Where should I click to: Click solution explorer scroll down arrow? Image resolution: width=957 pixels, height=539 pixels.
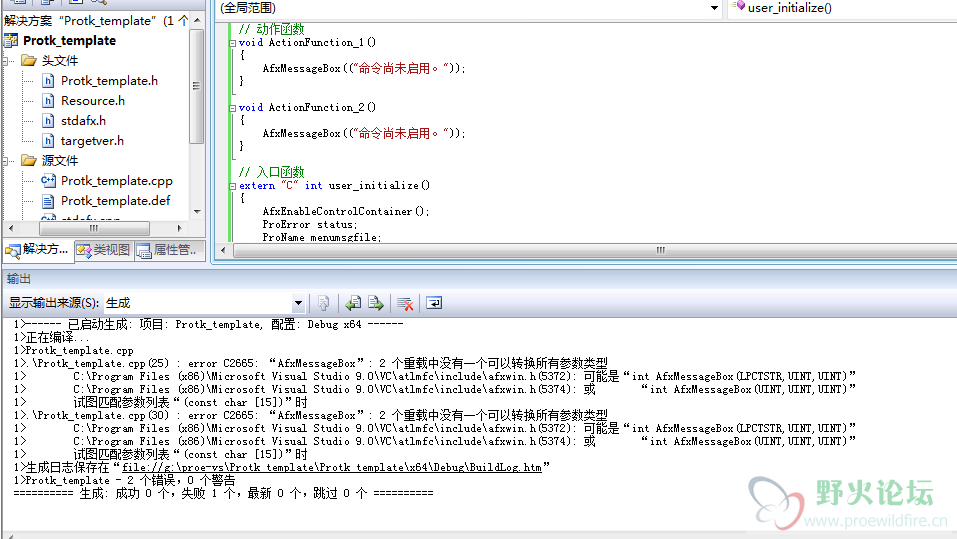pyautogui.click(x=197, y=211)
